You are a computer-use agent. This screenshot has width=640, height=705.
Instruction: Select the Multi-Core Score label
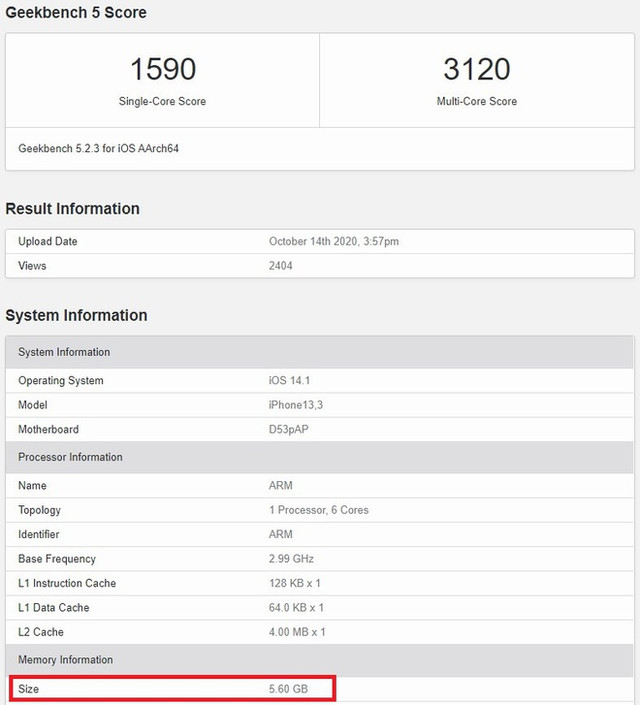coord(477,102)
